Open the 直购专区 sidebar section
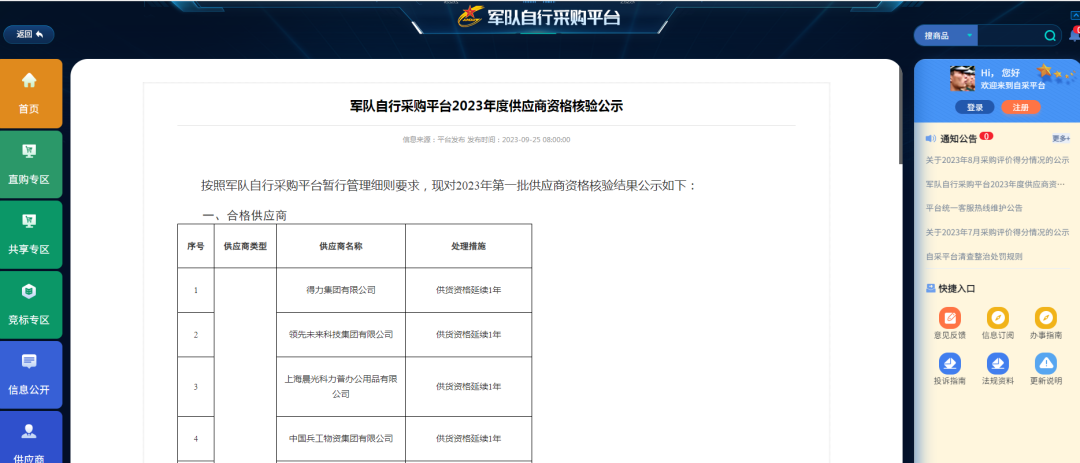Image resolution: width=1080 pixels, height=463 pixels. pyautogui.click(x=31, y=165)
